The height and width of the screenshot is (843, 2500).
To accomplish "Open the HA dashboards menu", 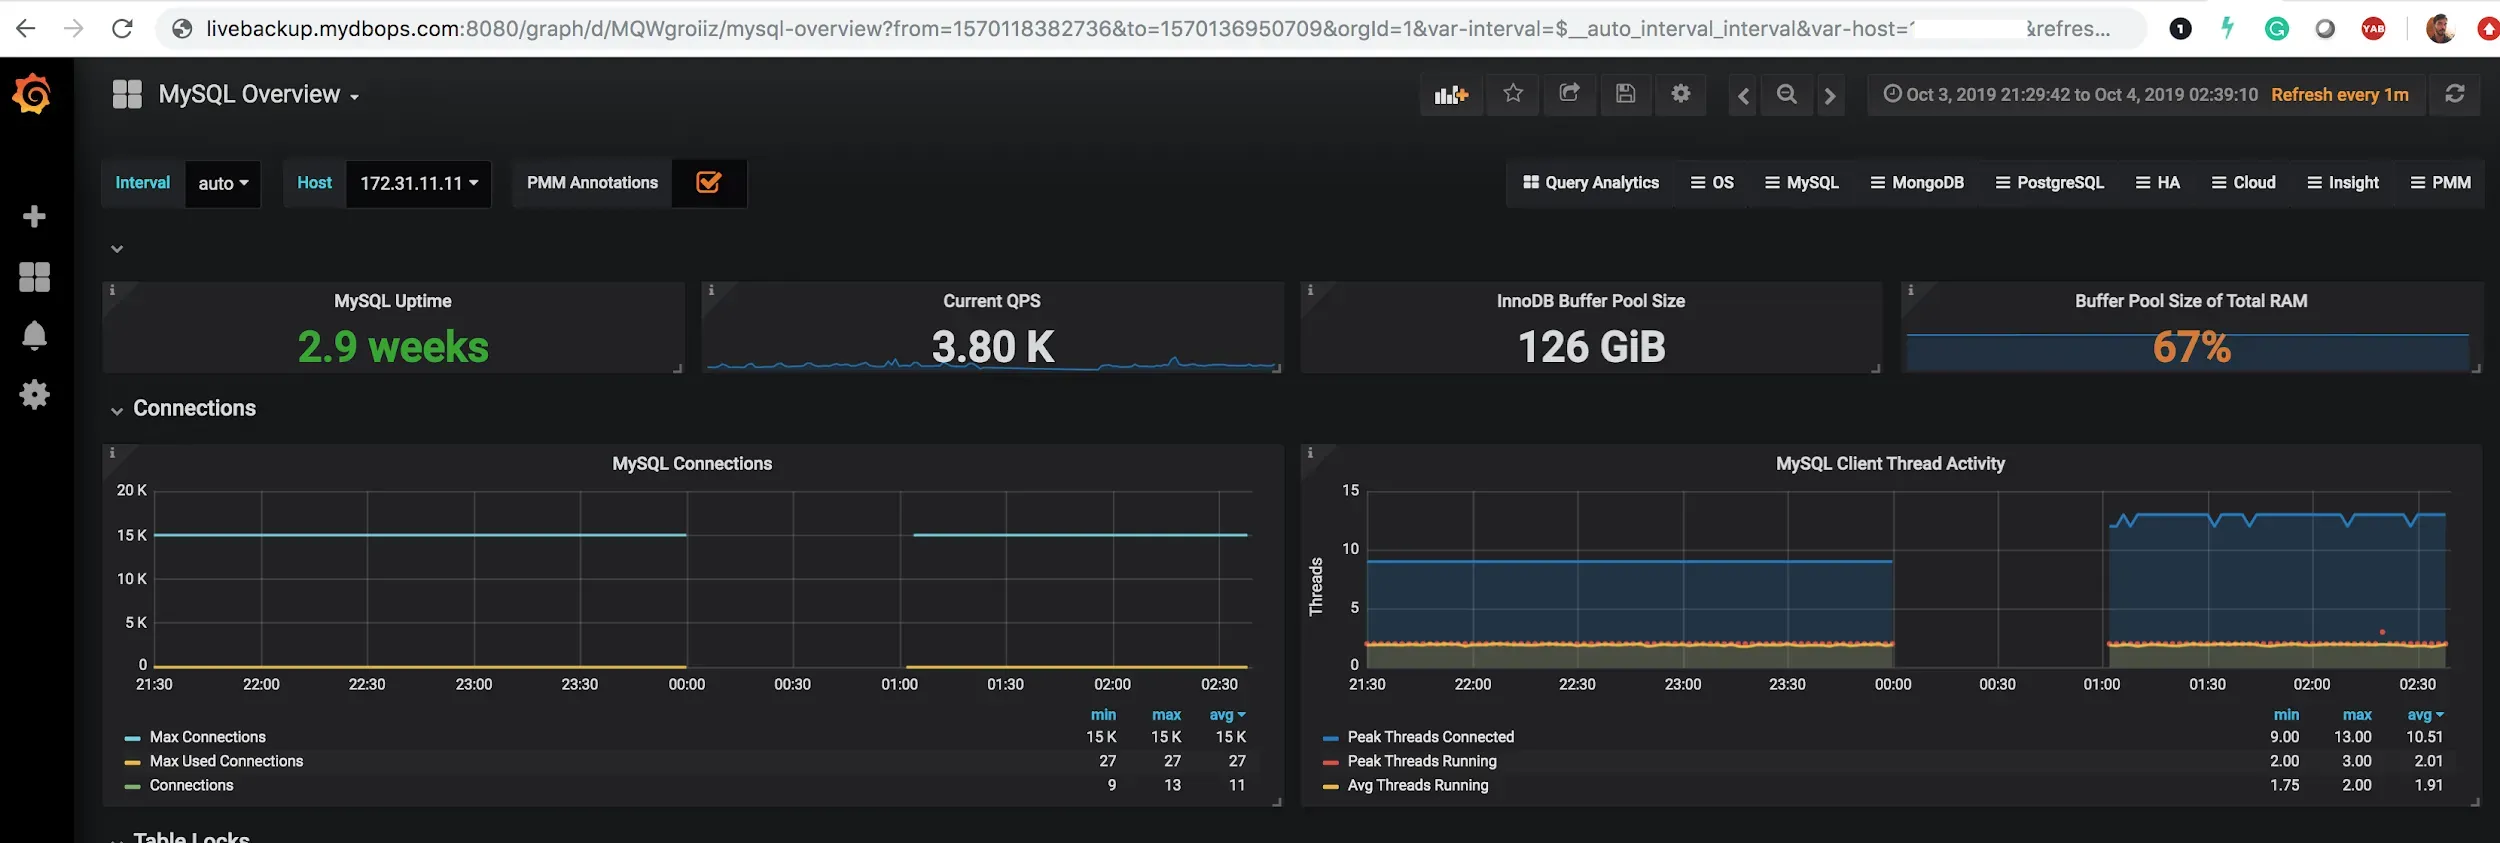I will (x=2158, y=182).
